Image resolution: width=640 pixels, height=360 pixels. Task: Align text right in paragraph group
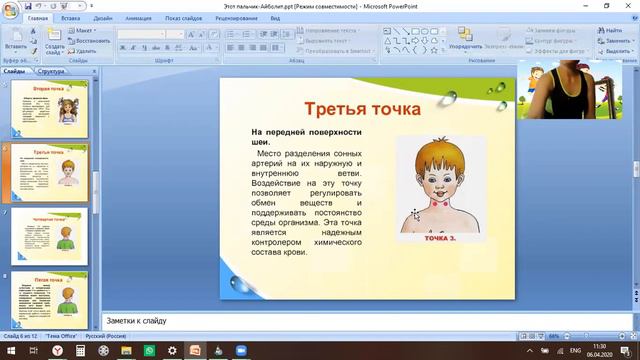pyautogui.click(x=253, y=48)
